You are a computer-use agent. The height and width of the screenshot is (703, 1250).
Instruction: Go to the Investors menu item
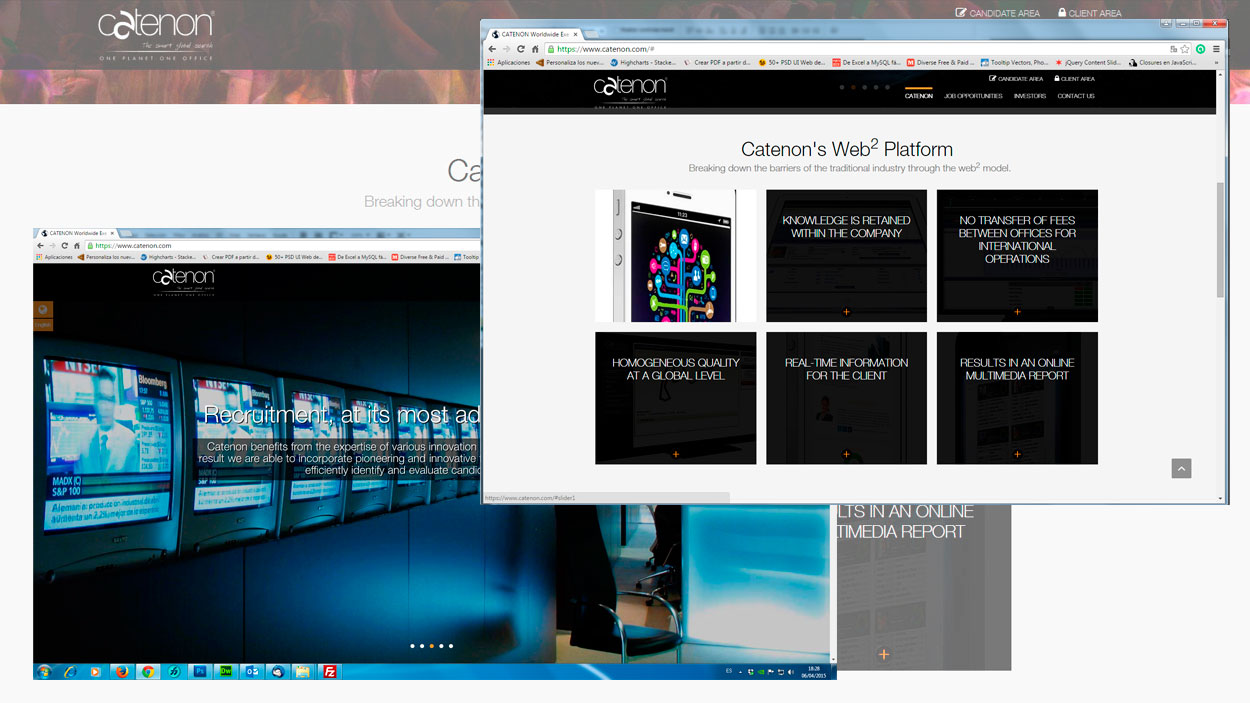click(1029, 96)
